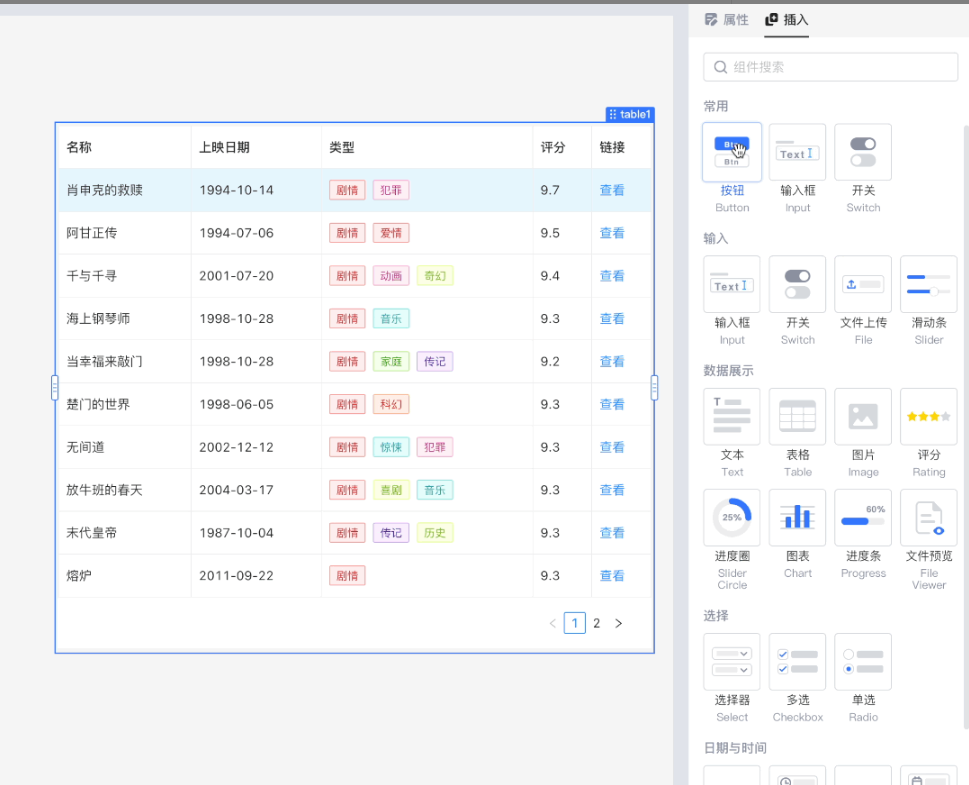Select the Button component icon under 常用
The image size is (969, 785).
(732, 153)
